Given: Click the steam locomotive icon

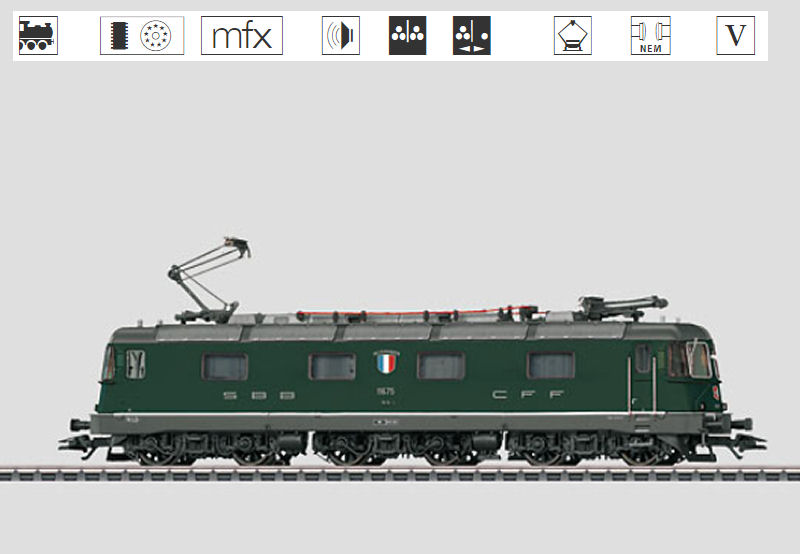Looking at the screenshot, I should click(38, 36).
